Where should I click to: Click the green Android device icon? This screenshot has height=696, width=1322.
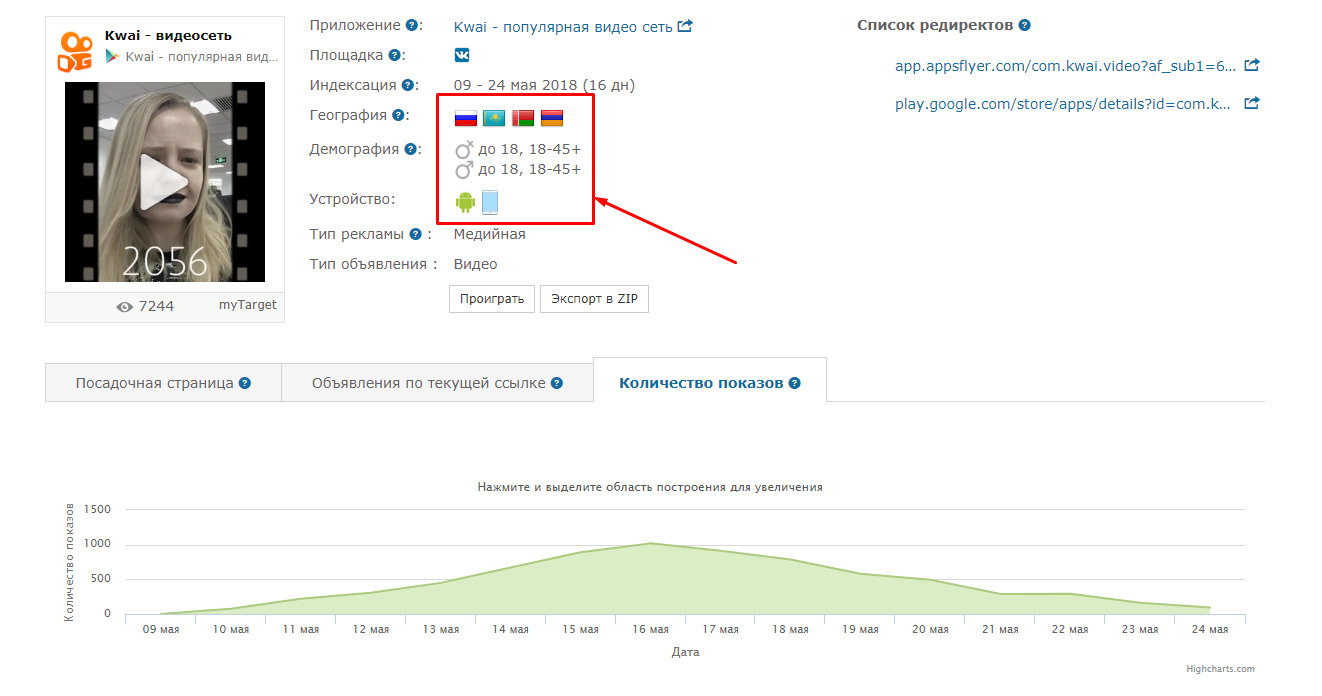(x=465, y=202)
